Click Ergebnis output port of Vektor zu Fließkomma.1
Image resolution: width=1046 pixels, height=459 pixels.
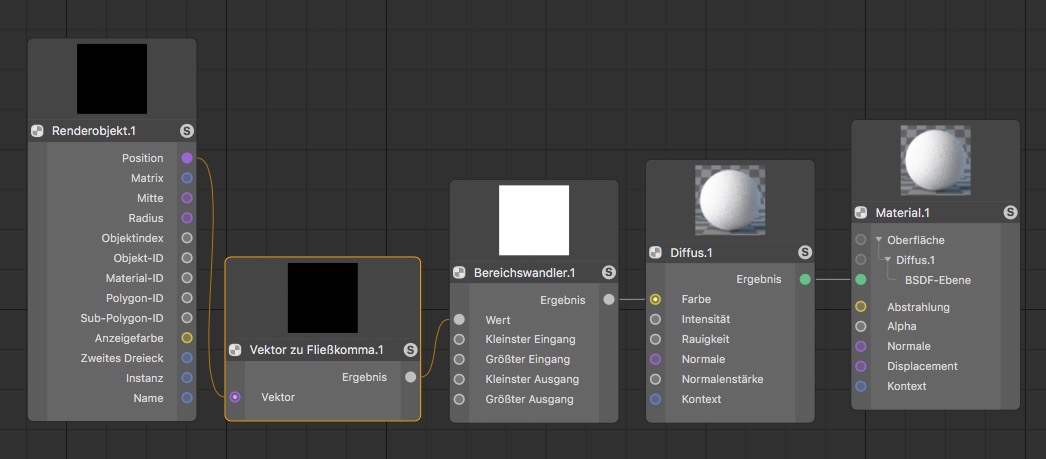(410, 377)
